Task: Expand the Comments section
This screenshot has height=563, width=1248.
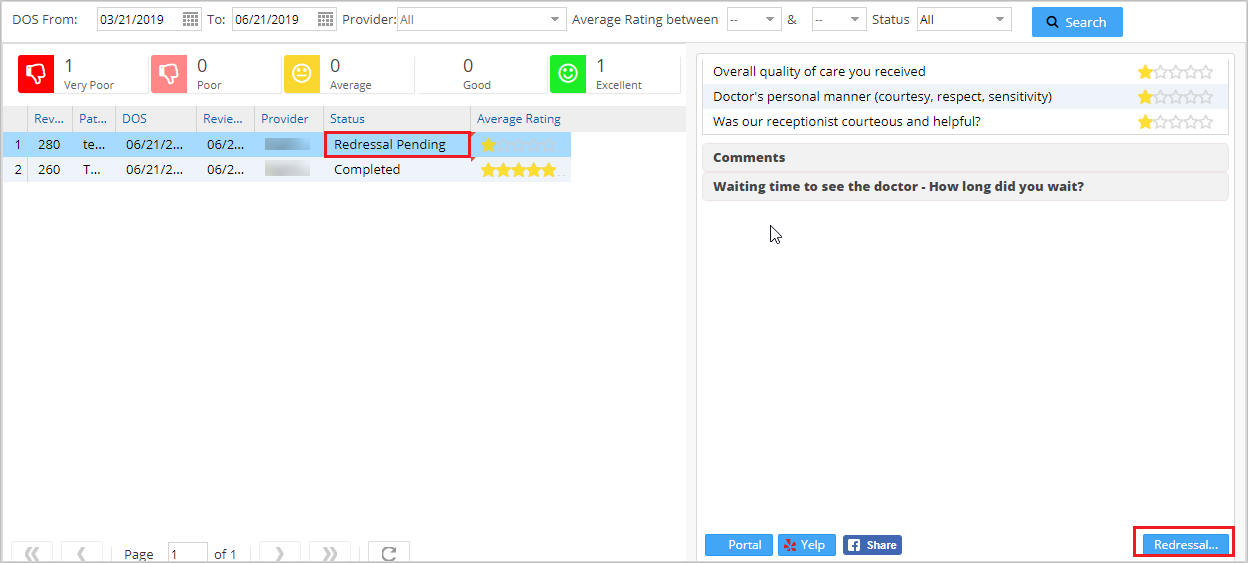Action: (964, 158)
